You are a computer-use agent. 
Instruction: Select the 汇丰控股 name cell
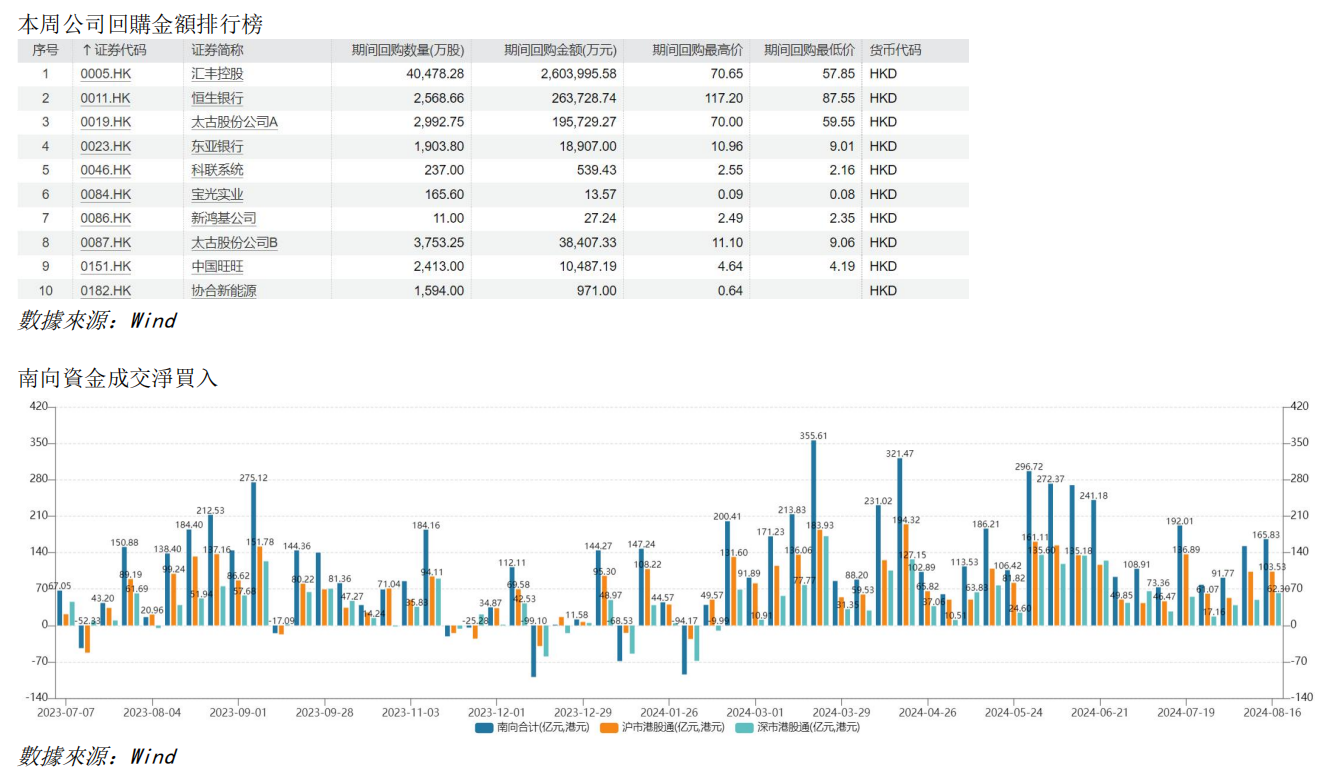pyautogui.click(x=217, y=74)
